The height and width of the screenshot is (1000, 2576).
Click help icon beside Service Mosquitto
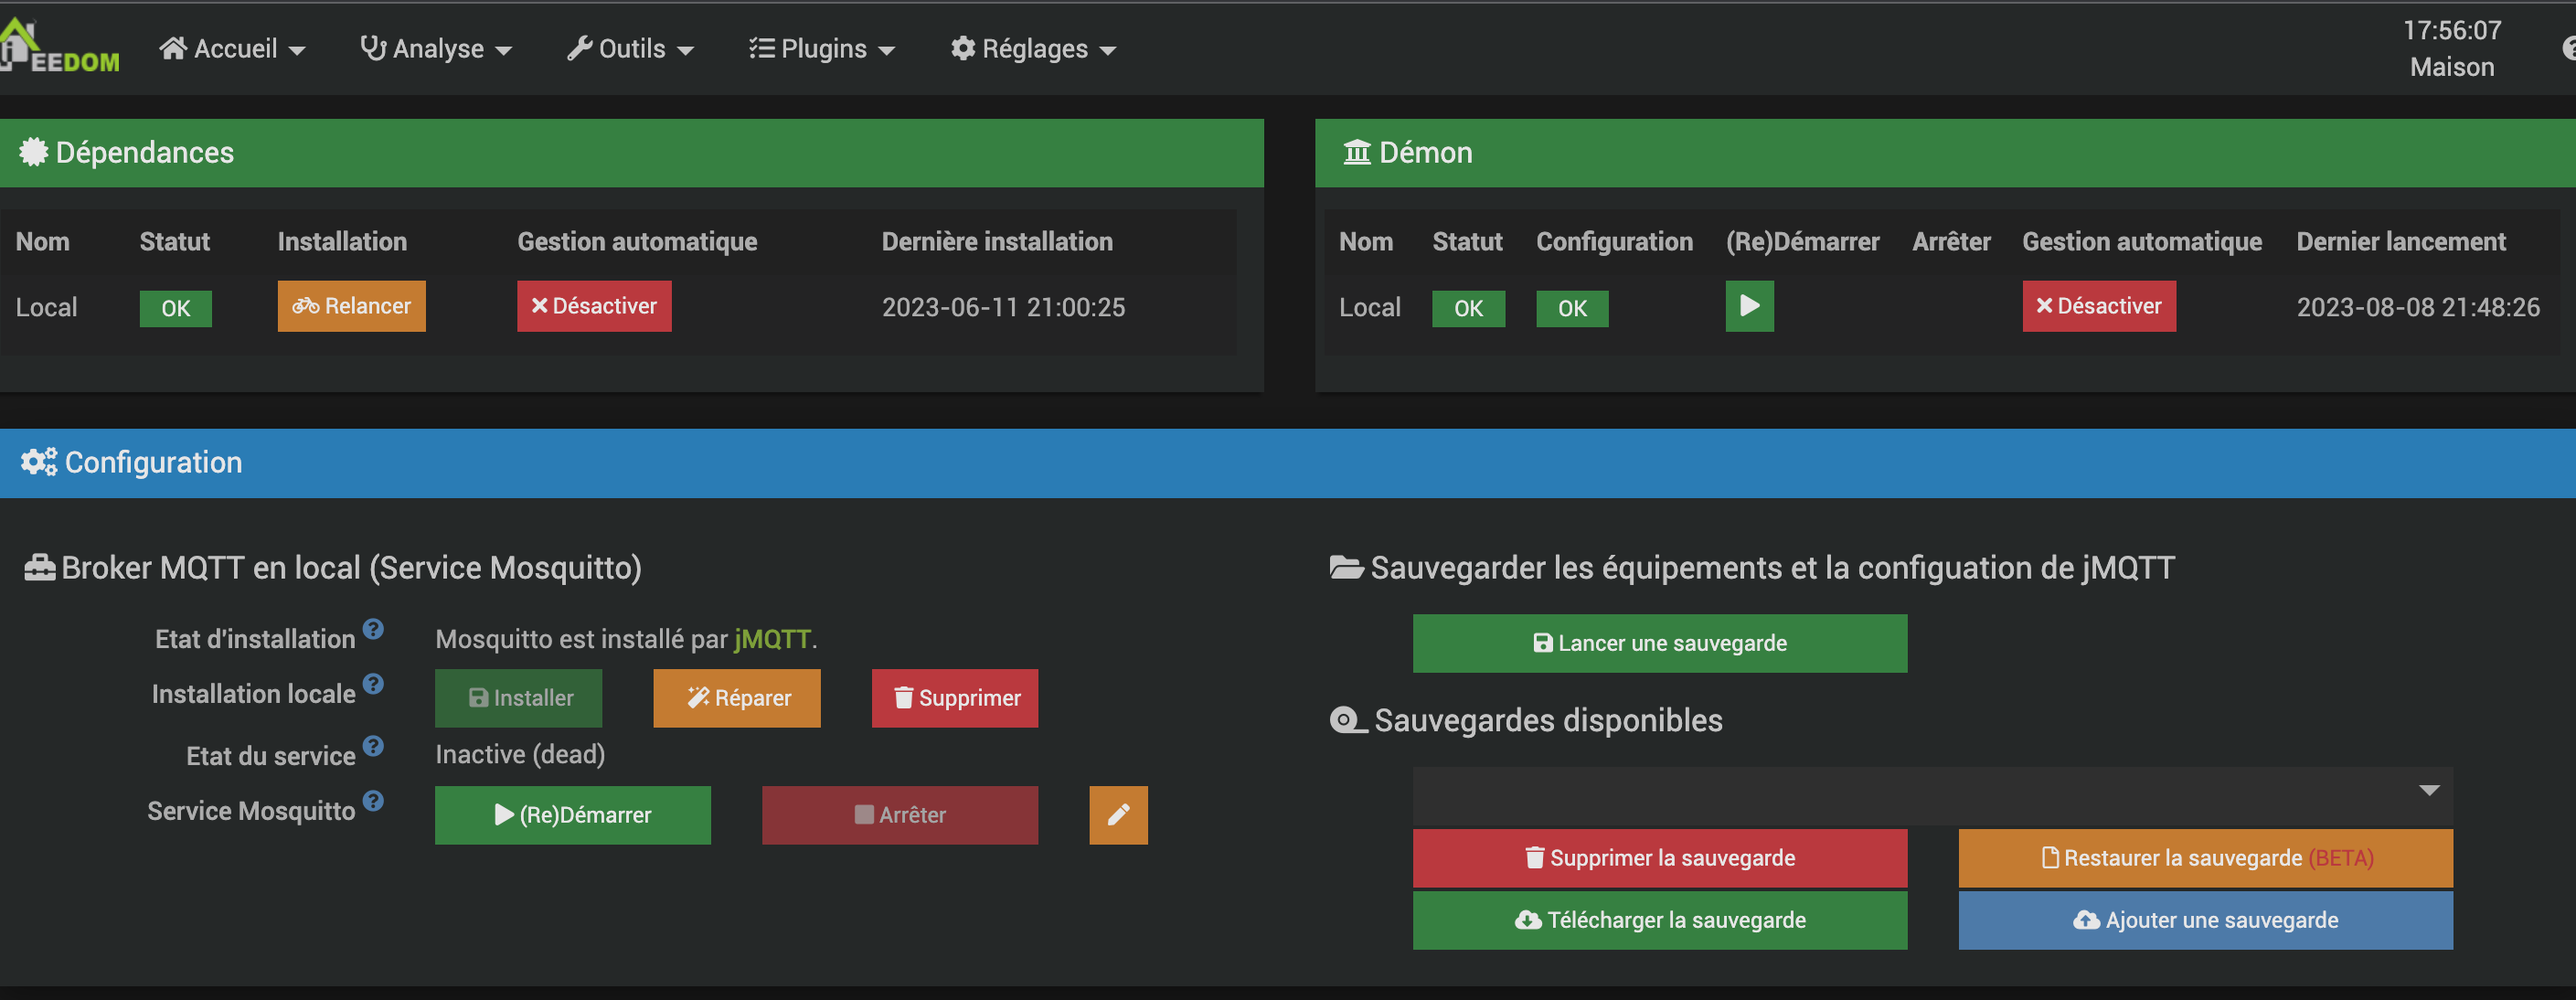point(373,801)
